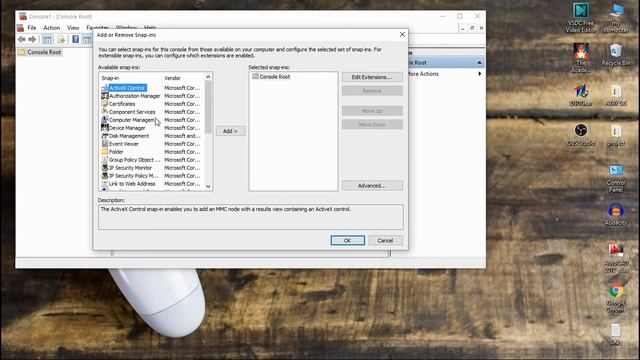Screen dimensions: 640x360
Task: Select Console Root in the MMC tree
Action: pyautogui.click(x=40, y=52)
